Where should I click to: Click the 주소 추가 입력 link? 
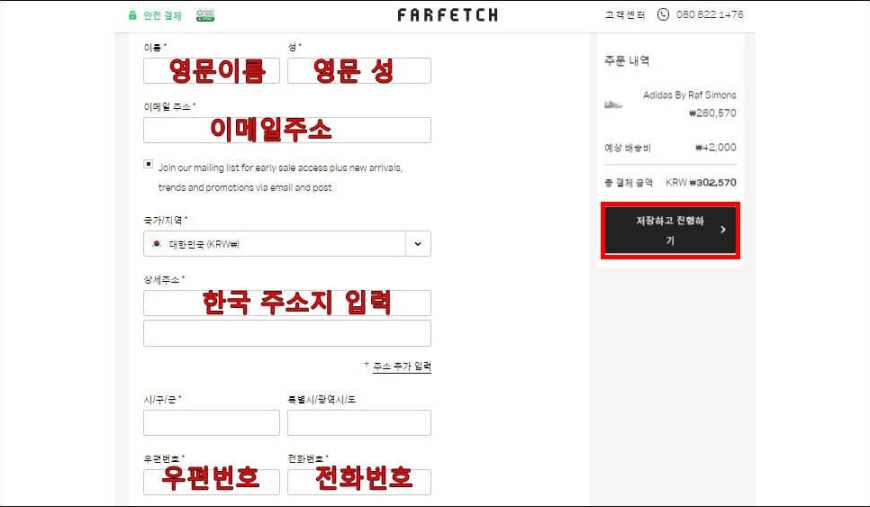click(x=402, y=366)
